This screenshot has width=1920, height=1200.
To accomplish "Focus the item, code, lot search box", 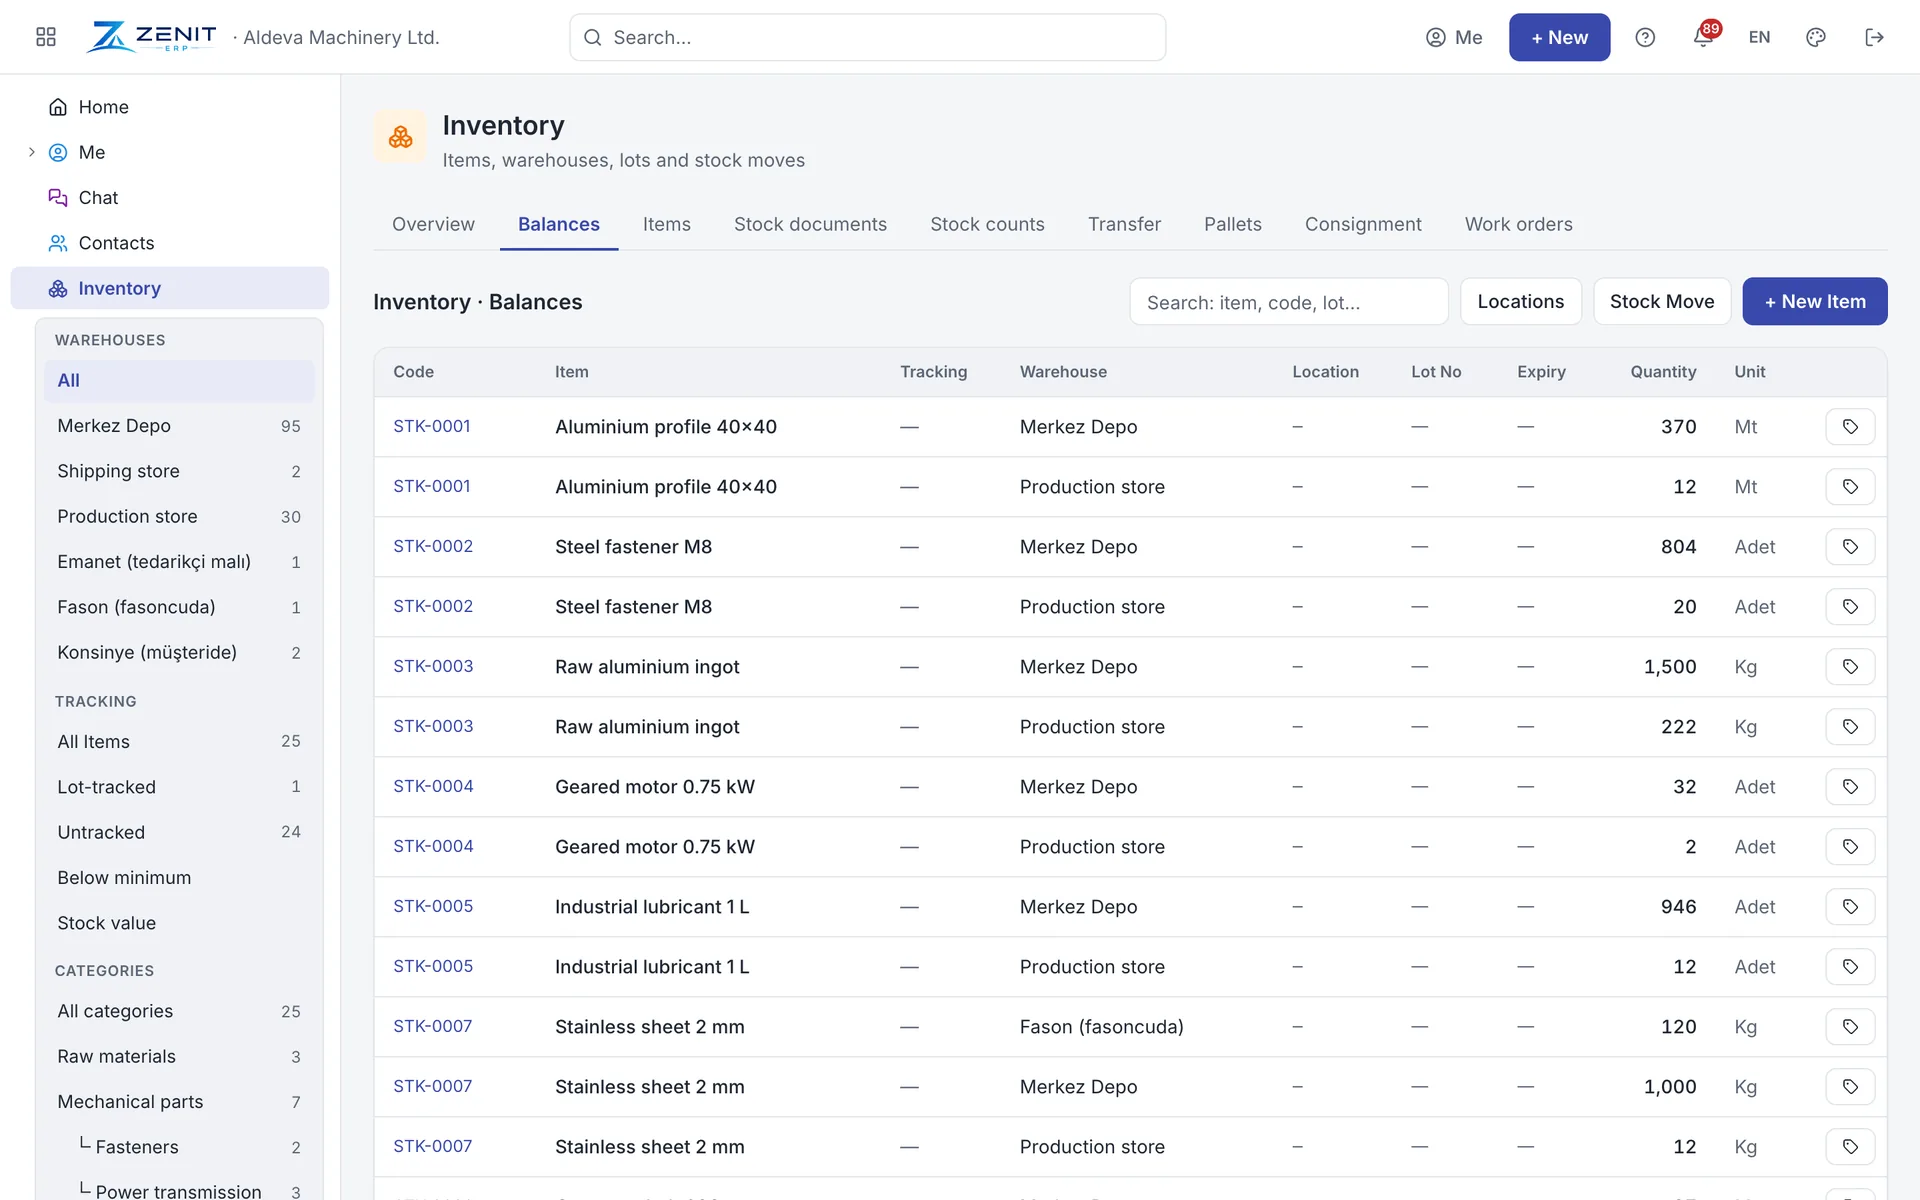I will coord(1288,302).
